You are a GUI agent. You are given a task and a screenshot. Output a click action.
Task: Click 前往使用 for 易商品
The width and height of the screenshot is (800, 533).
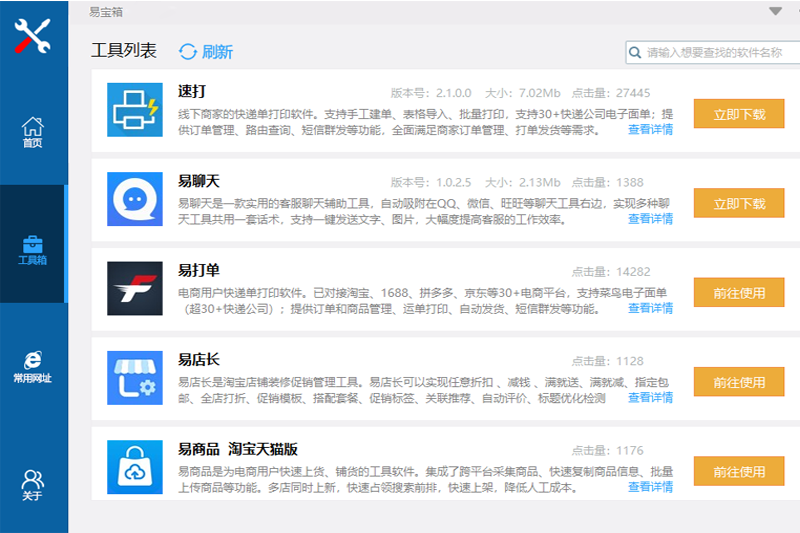739,472
